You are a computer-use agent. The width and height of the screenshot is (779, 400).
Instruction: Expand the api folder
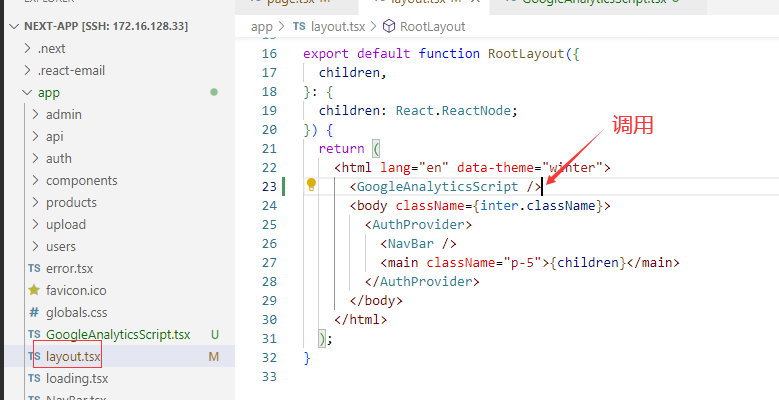(36, 136)
